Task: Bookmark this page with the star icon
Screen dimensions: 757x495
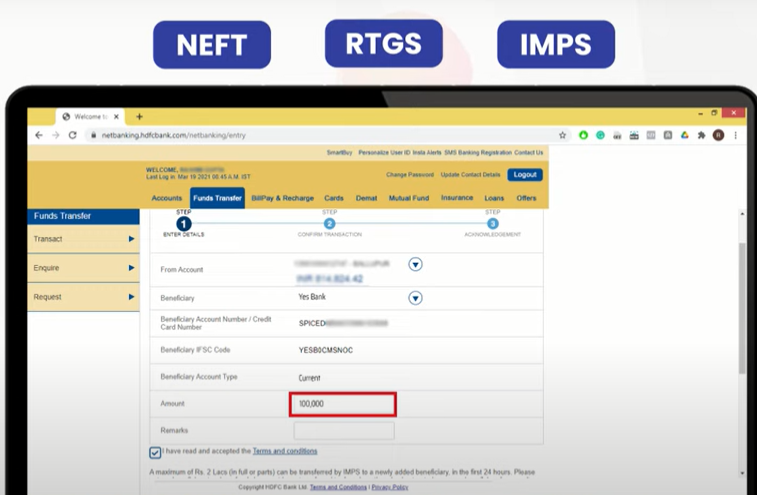Action: click(562, 135)
